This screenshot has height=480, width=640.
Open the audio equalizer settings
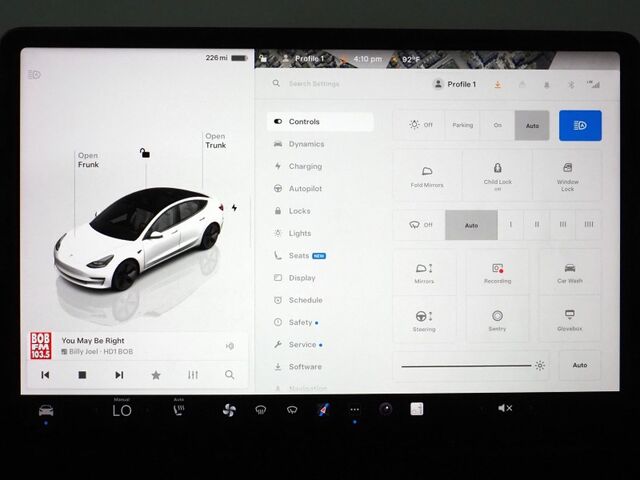click(x=193, y=375)
